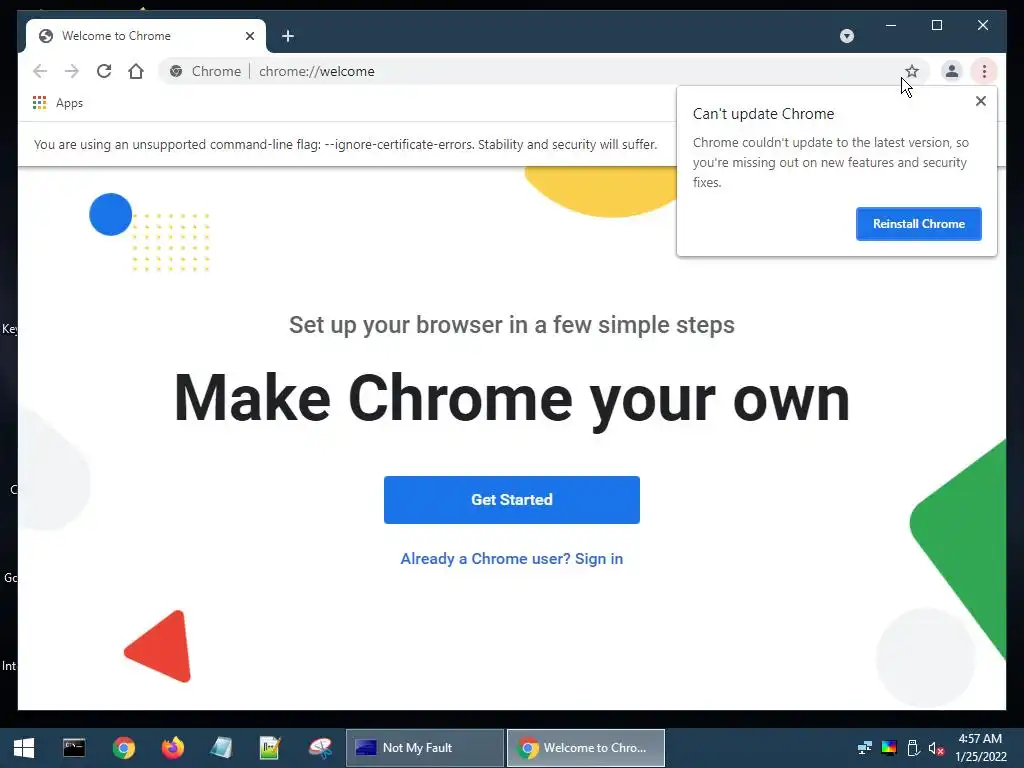This screenshot has width=1024, height=768.
Task: Click the browser forward arrow
Action: 72,71
